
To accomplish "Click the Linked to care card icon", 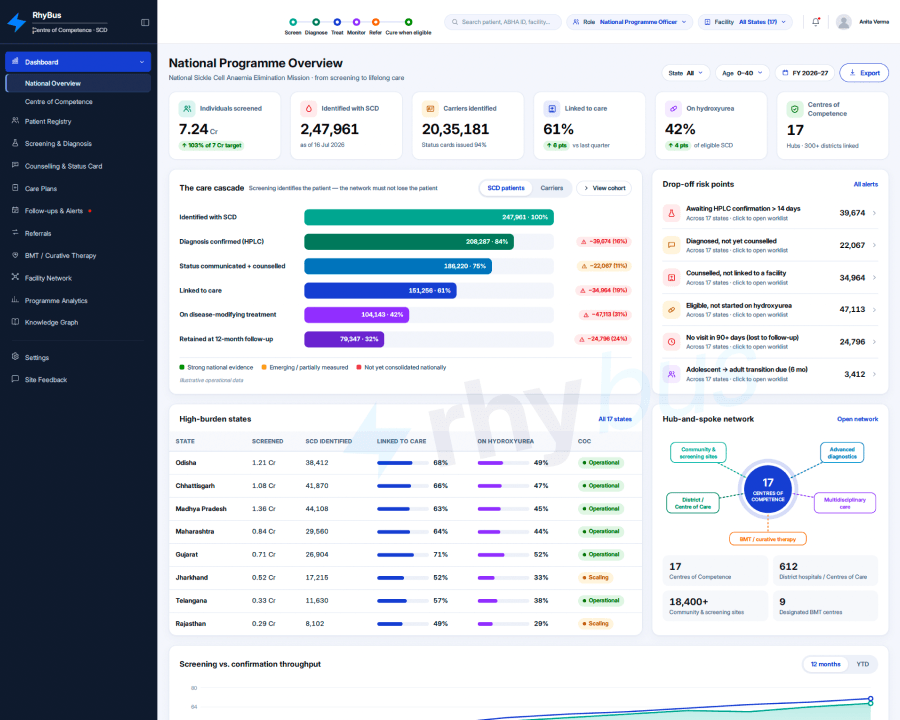I will [x=551, y=109].
